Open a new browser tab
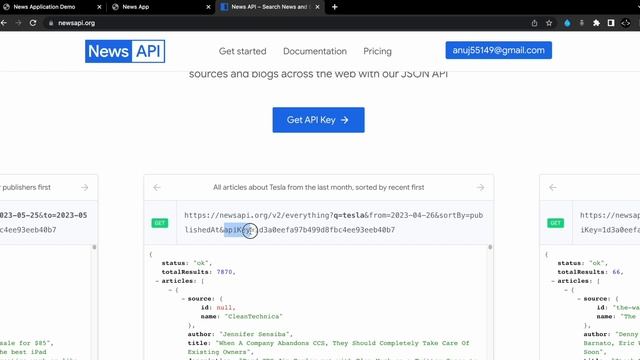 335,7
